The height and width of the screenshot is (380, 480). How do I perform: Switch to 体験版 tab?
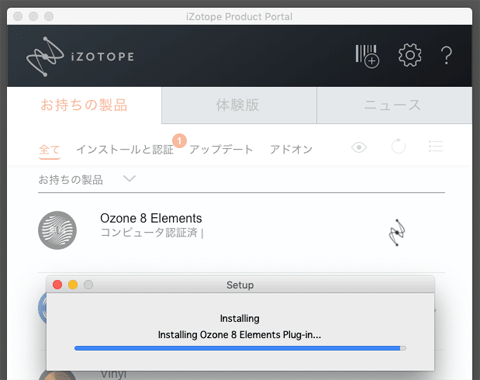239,105
